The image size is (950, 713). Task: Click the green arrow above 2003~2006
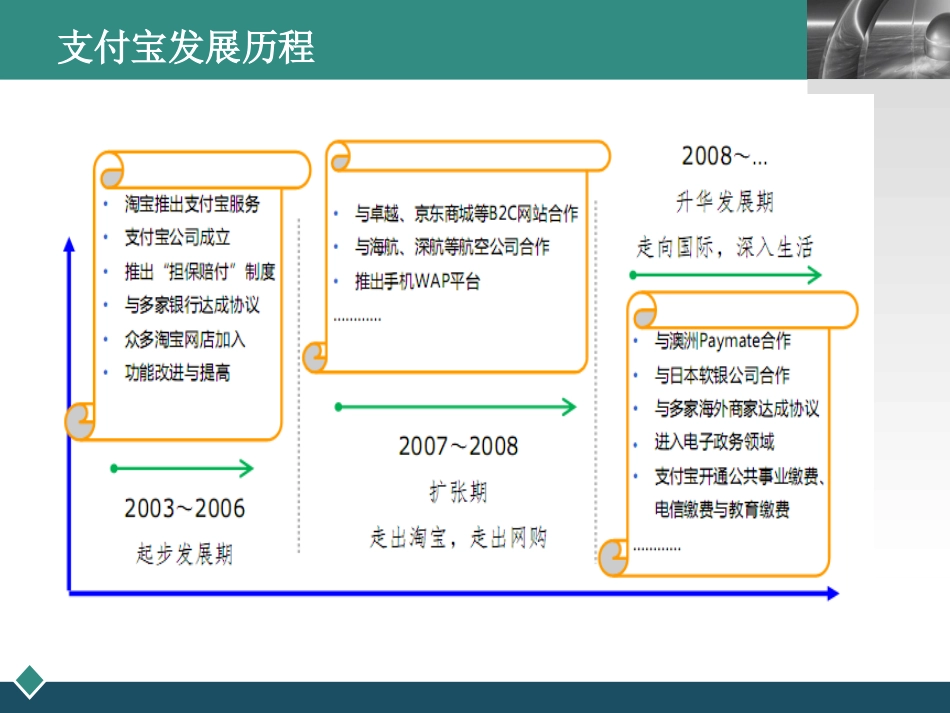click(x=182, y=468)
